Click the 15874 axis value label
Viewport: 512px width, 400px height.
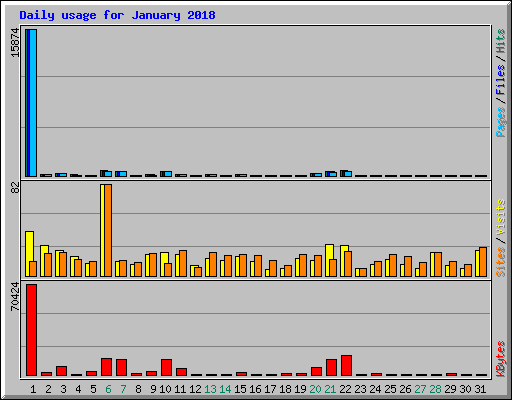15,42
